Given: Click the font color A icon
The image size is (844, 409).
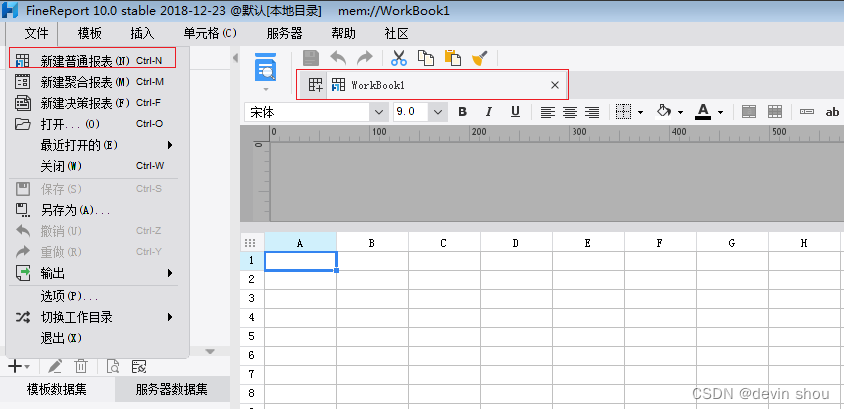Looking at the screenshot, I should pyautogui.click(x=702, y=111).
